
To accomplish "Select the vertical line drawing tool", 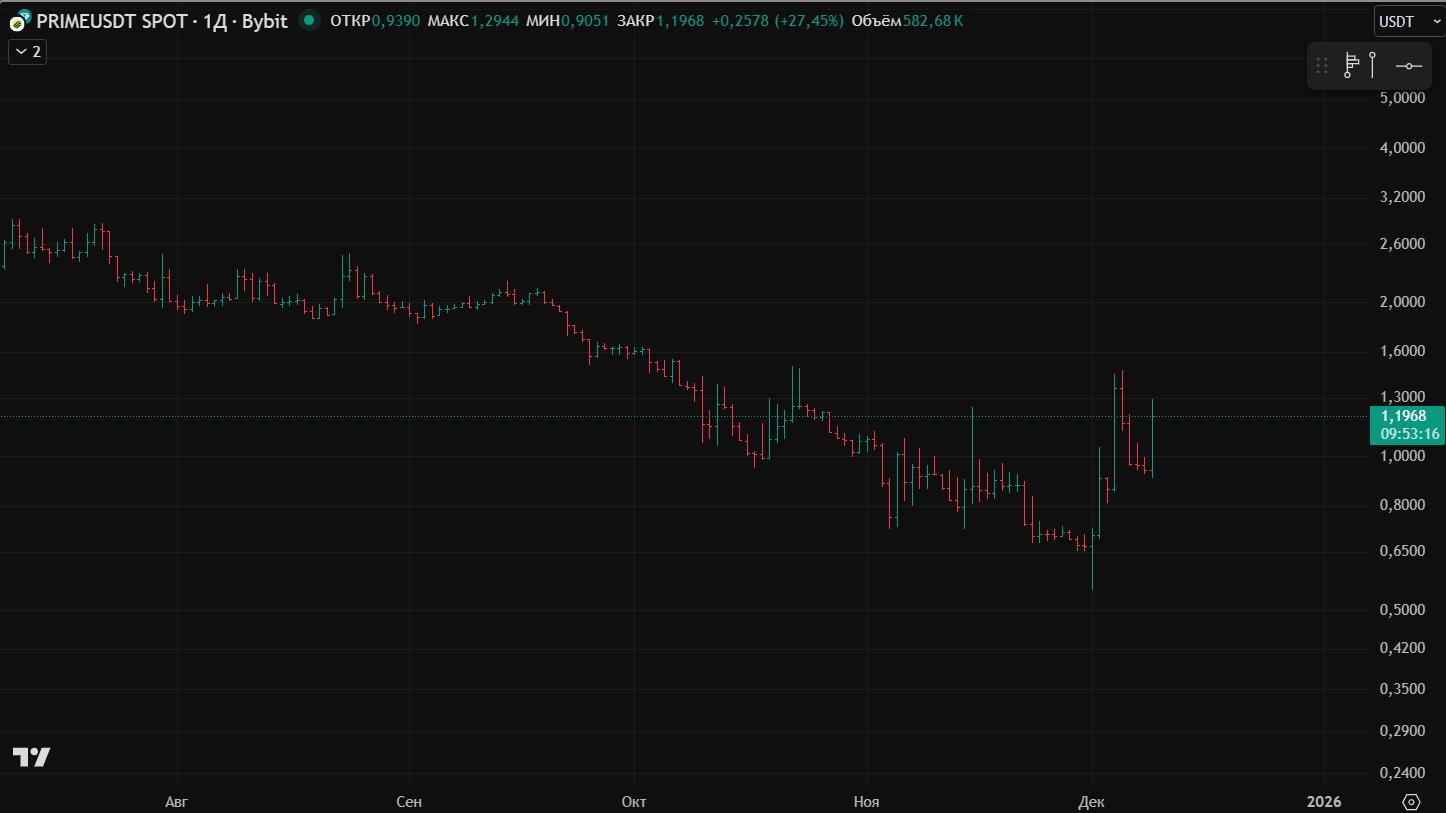I will [1374, 65].
